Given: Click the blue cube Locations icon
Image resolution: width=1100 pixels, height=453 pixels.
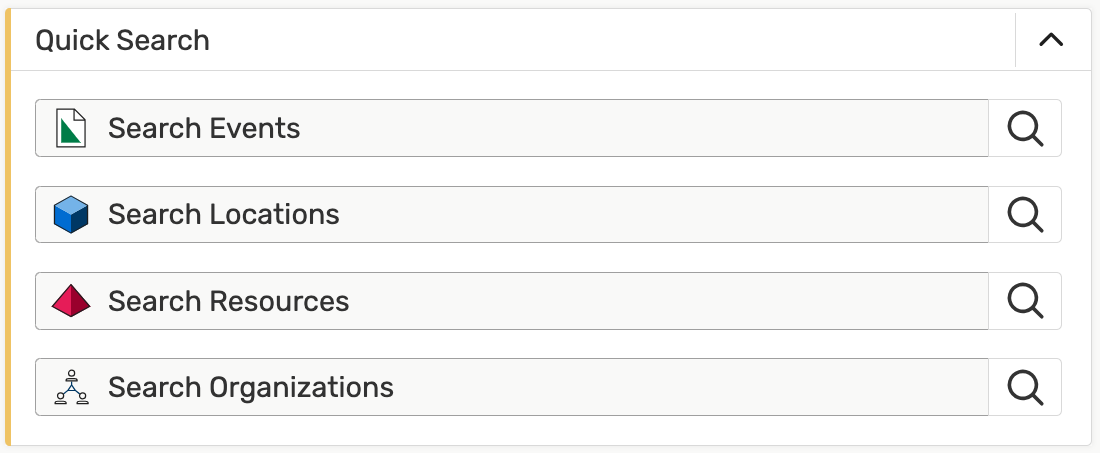Looking at the screenshot, I should (x=71, y=215).
